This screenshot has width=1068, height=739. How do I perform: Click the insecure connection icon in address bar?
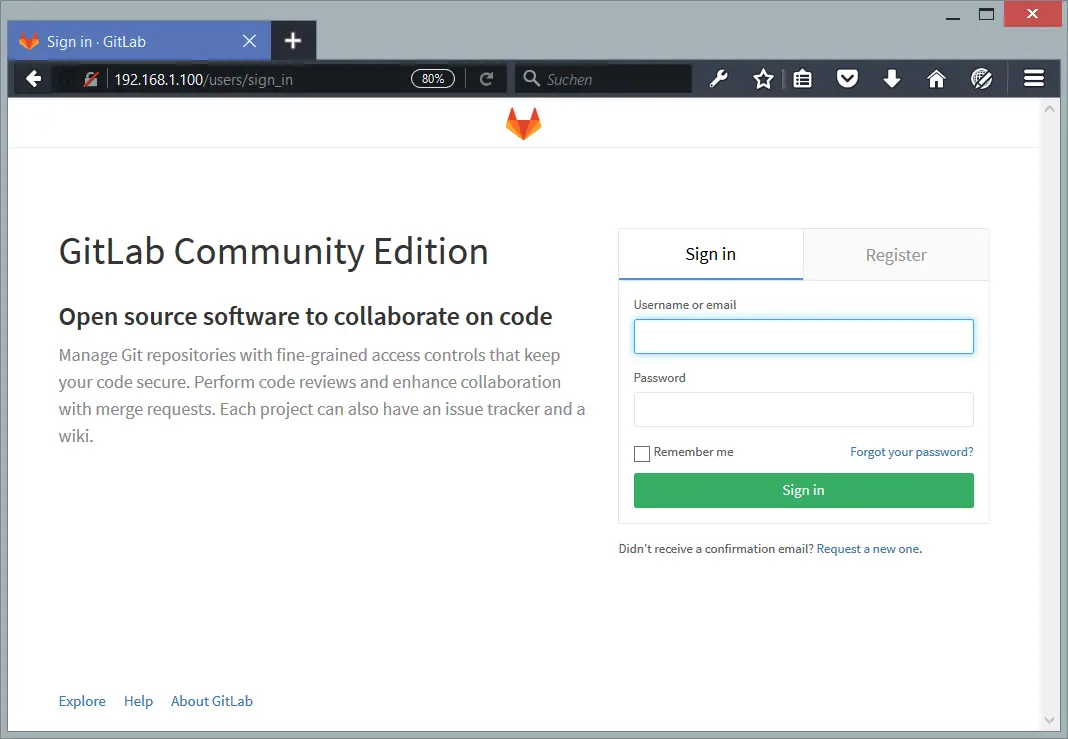pyautogui.click(x=91, y=80)
